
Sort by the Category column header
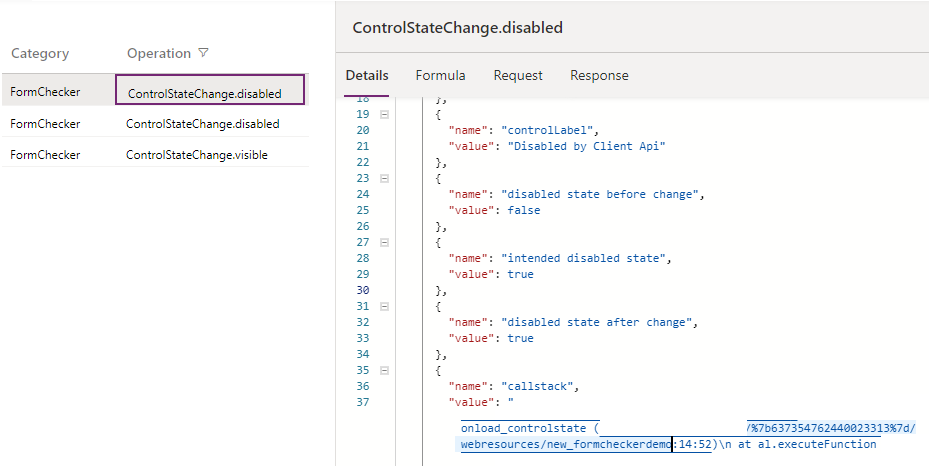40,53
